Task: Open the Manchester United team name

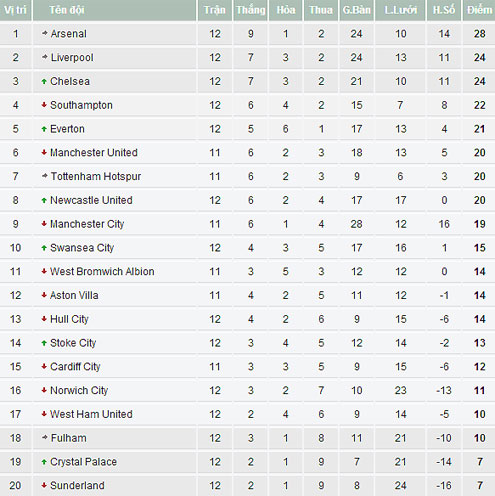Action: [94, 153]
